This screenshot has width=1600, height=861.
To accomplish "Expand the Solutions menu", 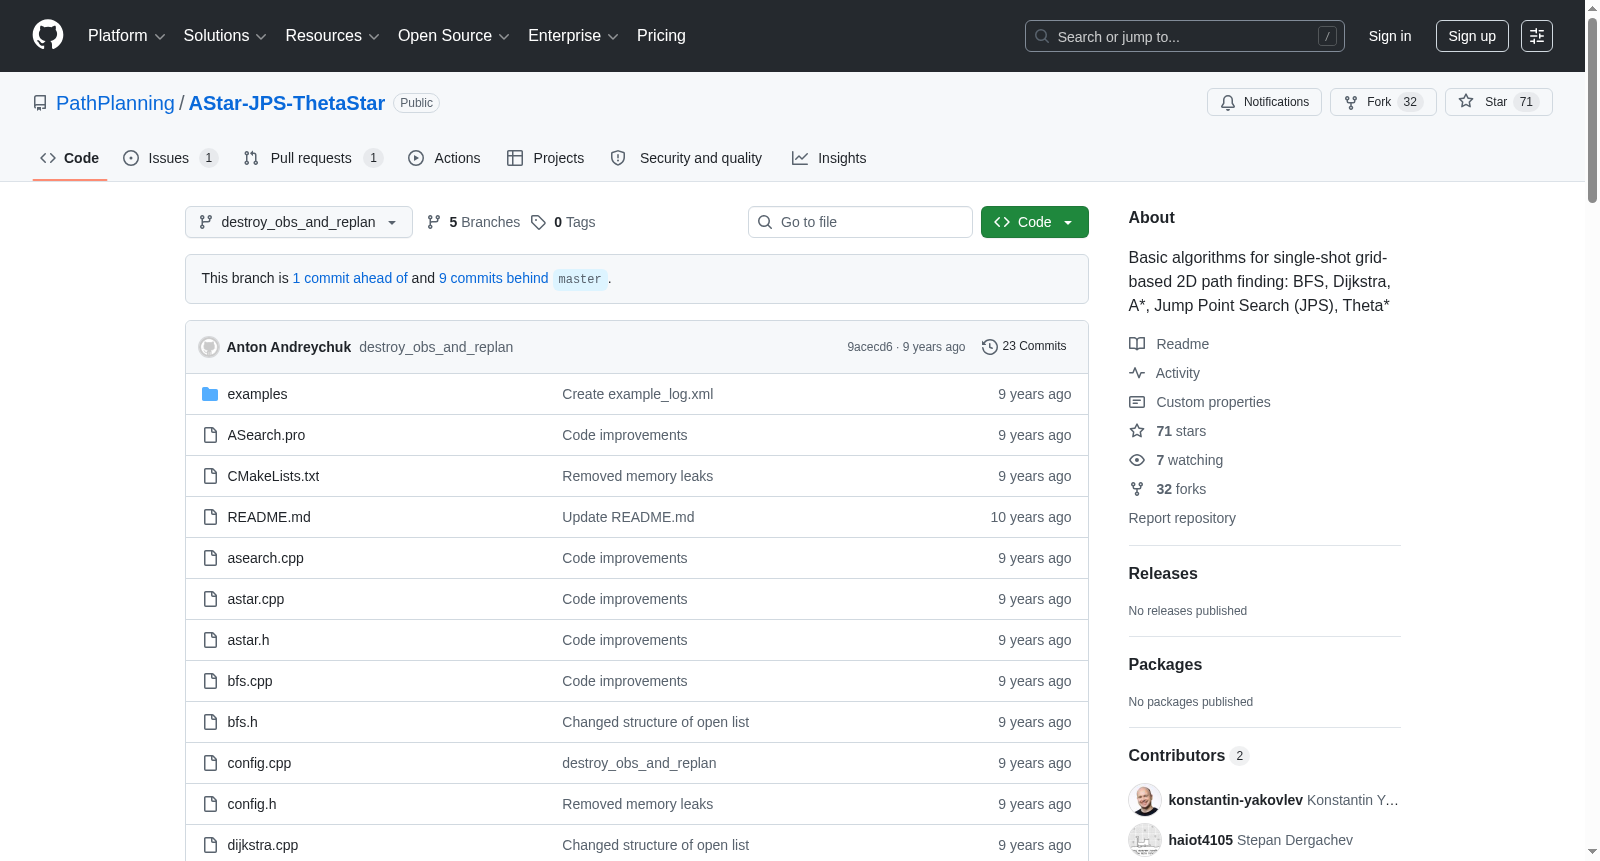I will point(225,36).
